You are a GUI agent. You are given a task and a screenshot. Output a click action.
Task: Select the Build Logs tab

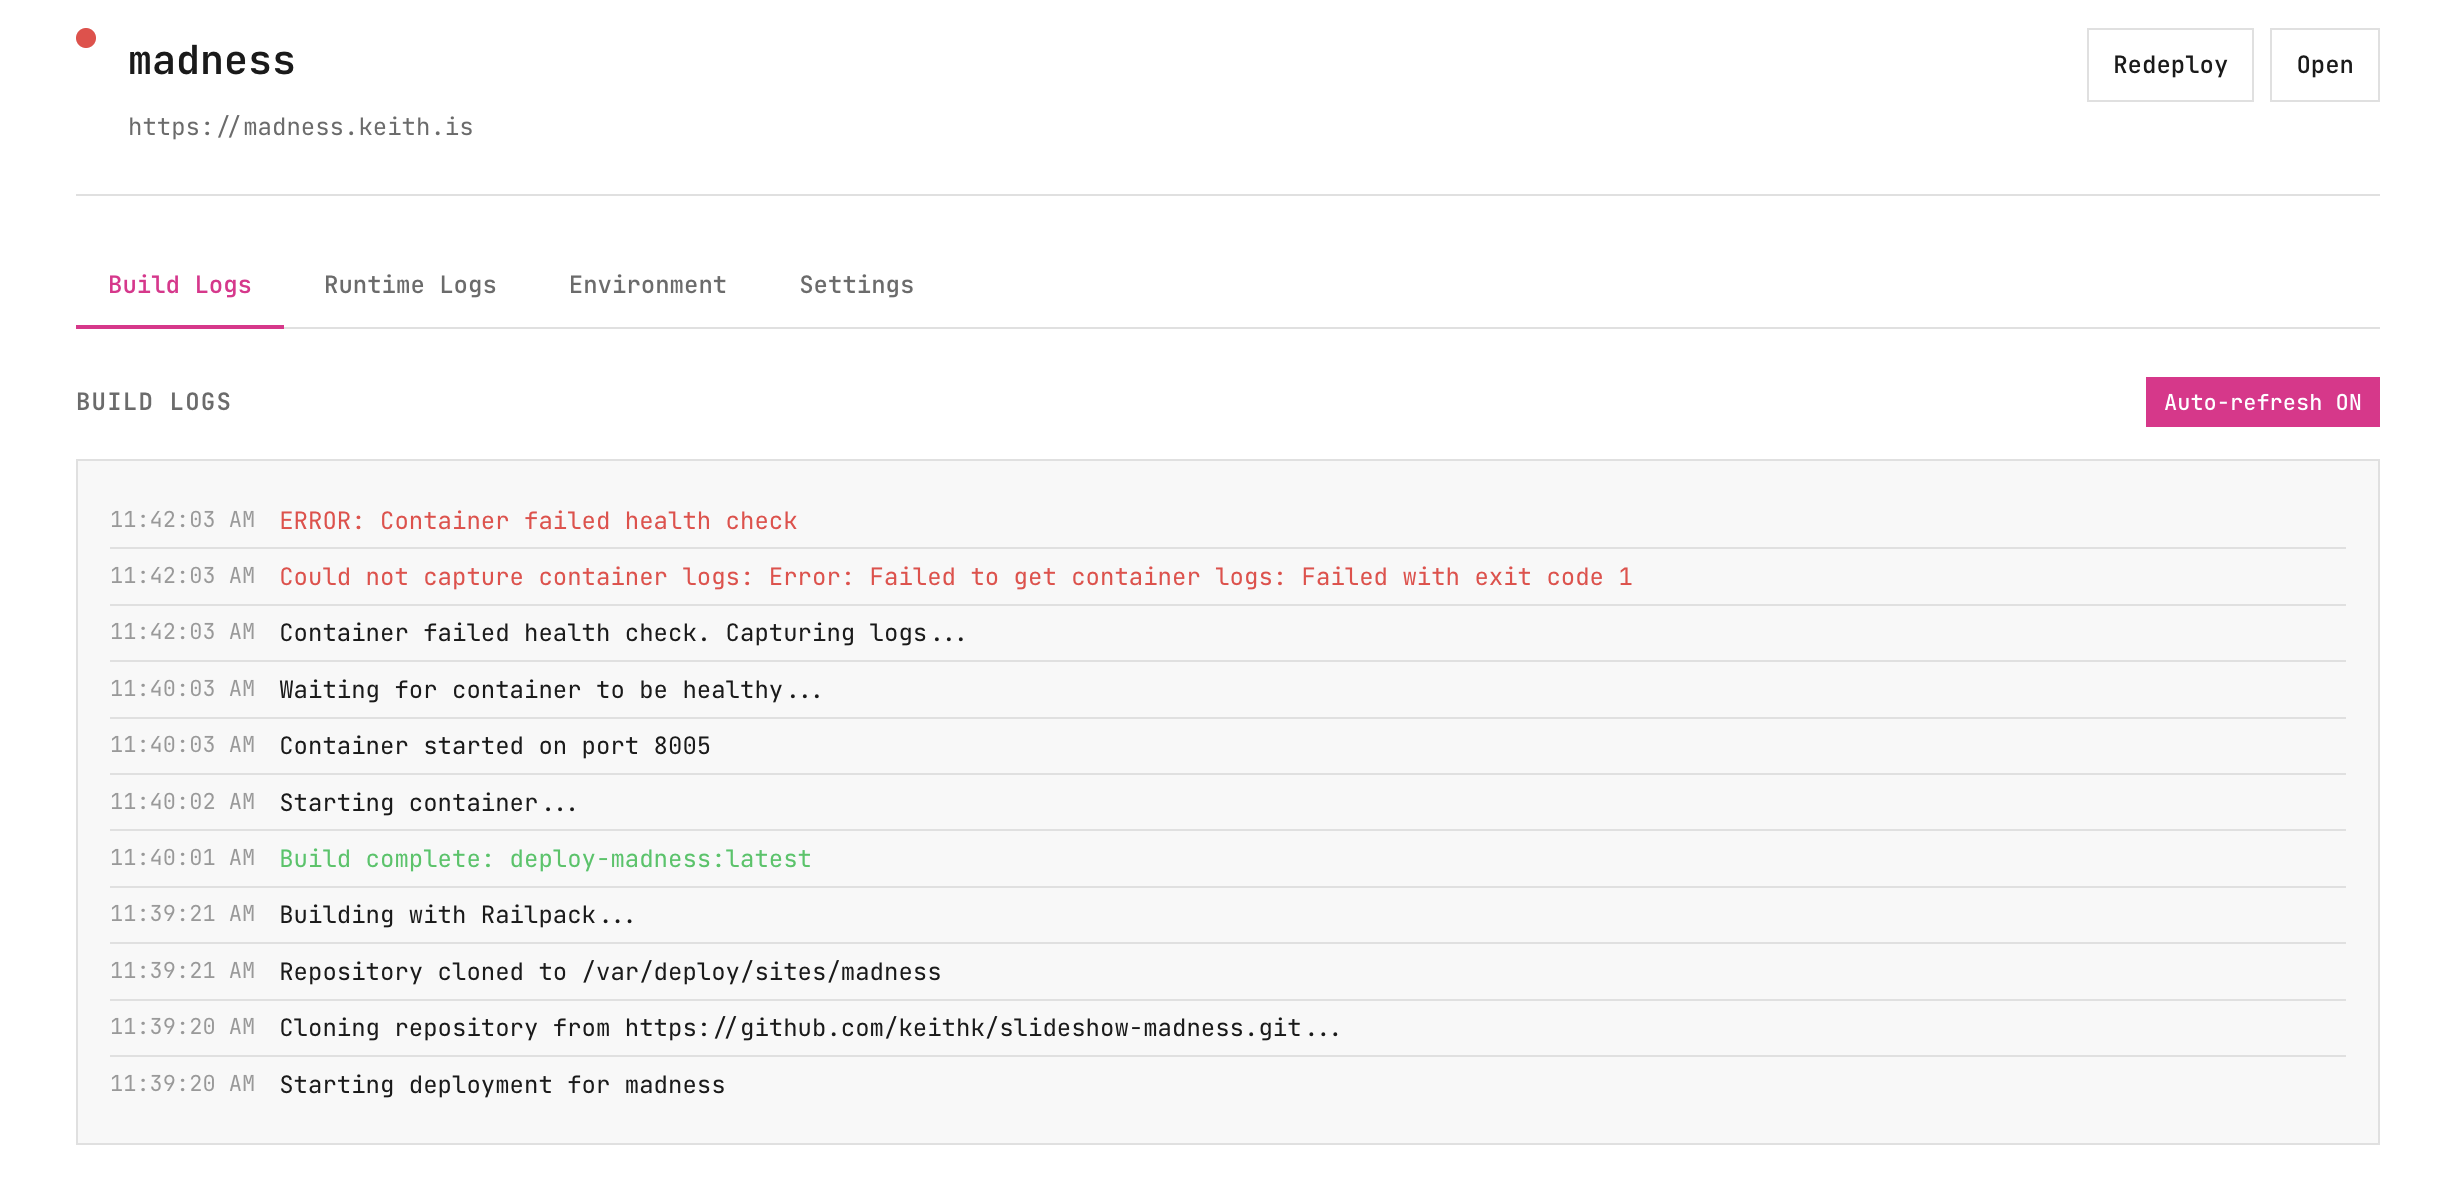pos(180,285)
